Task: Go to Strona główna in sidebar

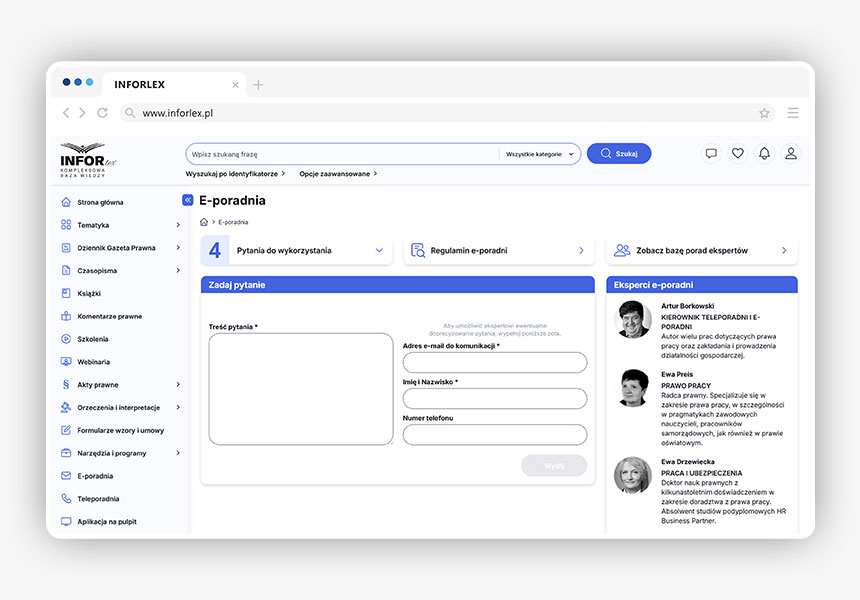Action: (100, 202)
